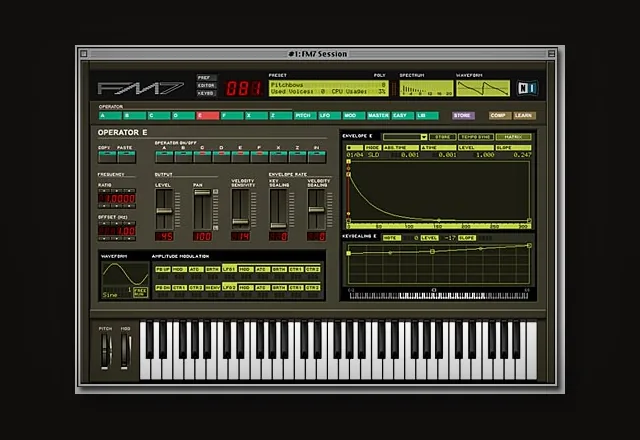Image resolution: width=640 pixels, height=440 pixels.
Task: Toggle operator E on/off switch
Action: pyautogui.click(x=240, y=157)
